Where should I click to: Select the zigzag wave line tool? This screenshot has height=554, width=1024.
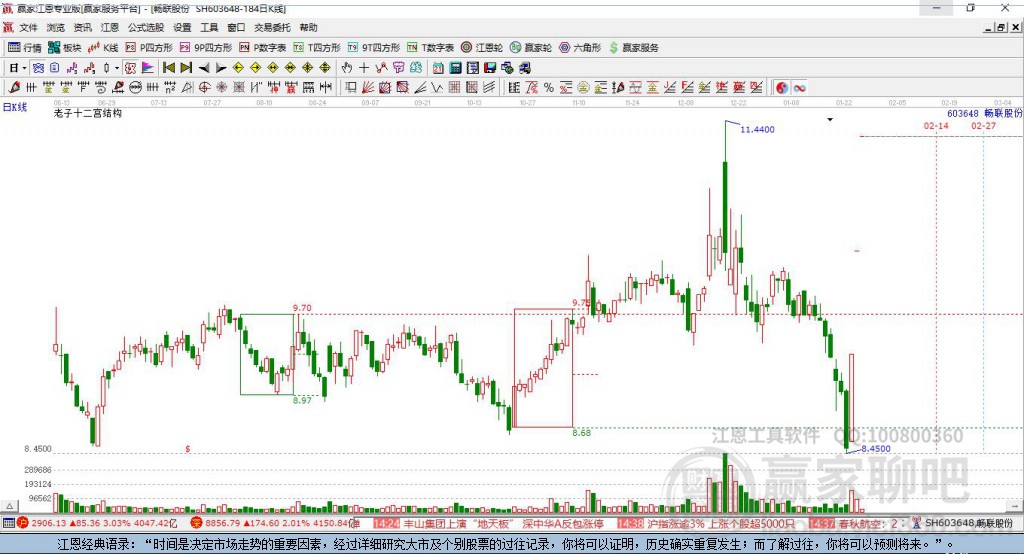pos(437,88)
